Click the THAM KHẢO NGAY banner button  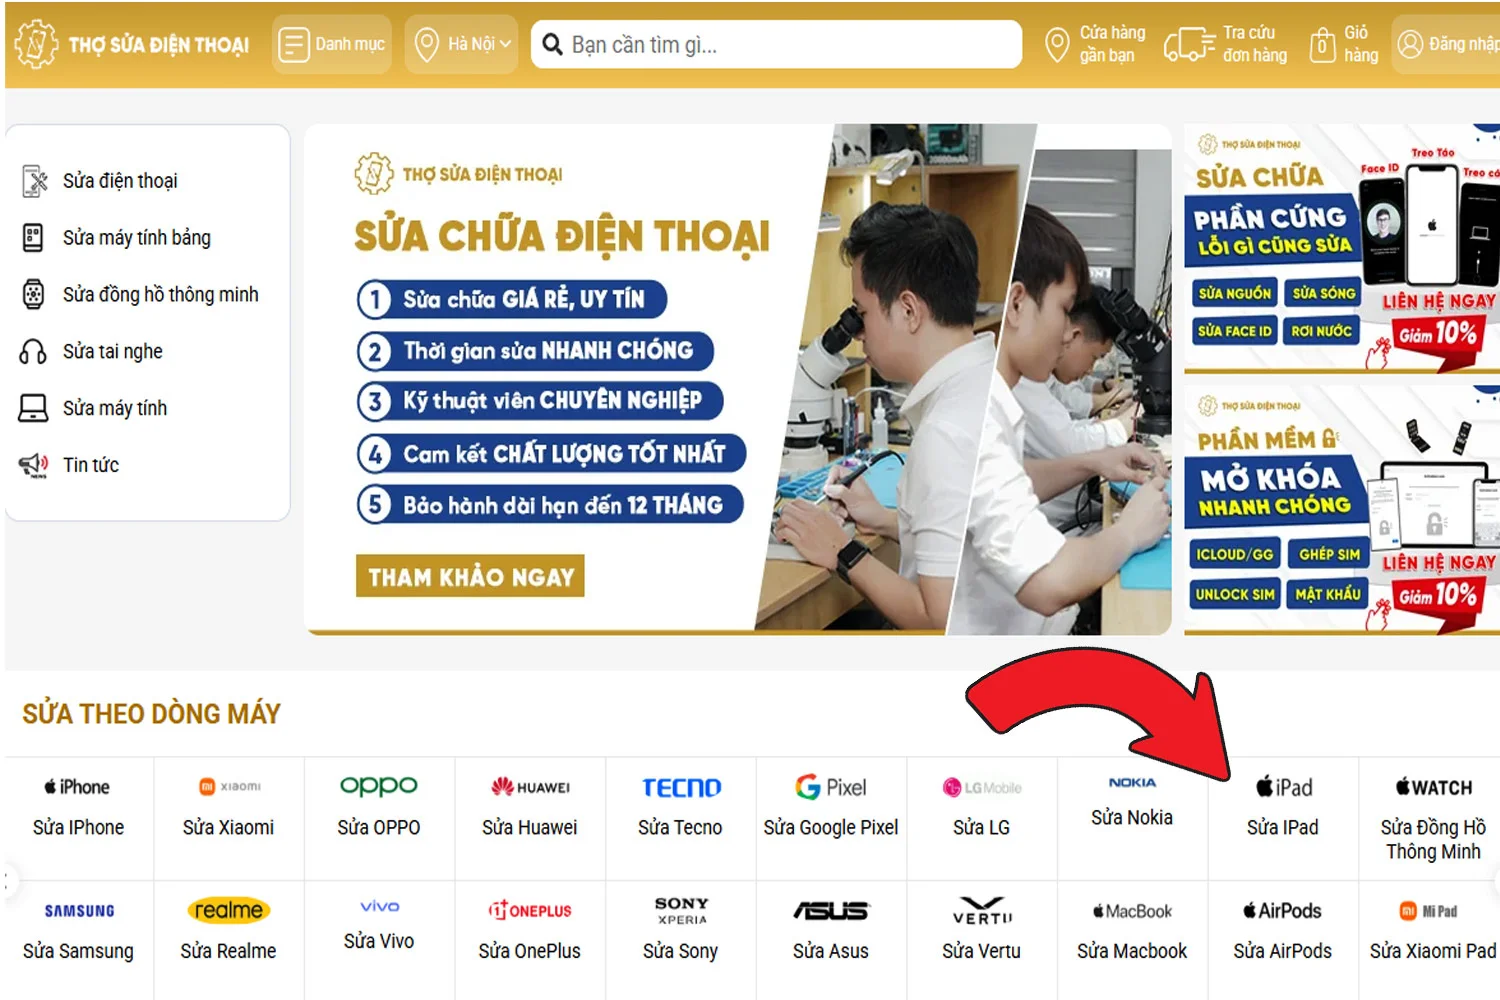[470, 576]
